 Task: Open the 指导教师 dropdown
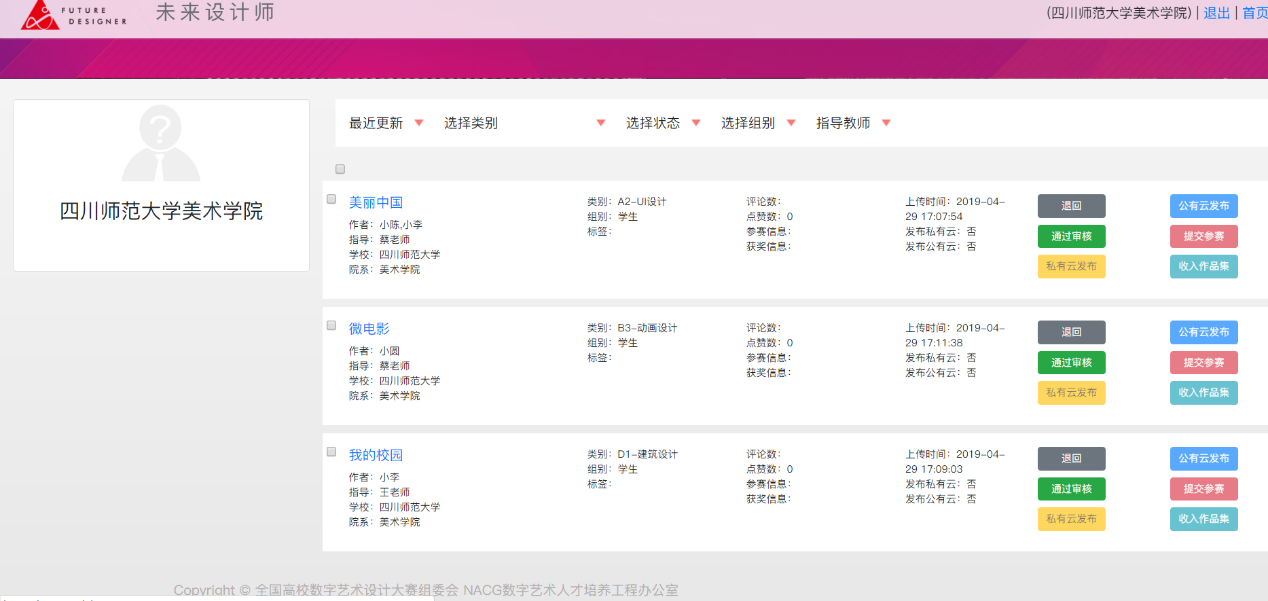point(853,123)
